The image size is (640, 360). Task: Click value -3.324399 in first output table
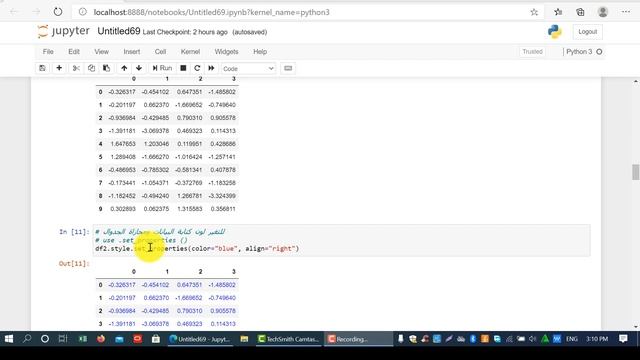click(222, 196)
